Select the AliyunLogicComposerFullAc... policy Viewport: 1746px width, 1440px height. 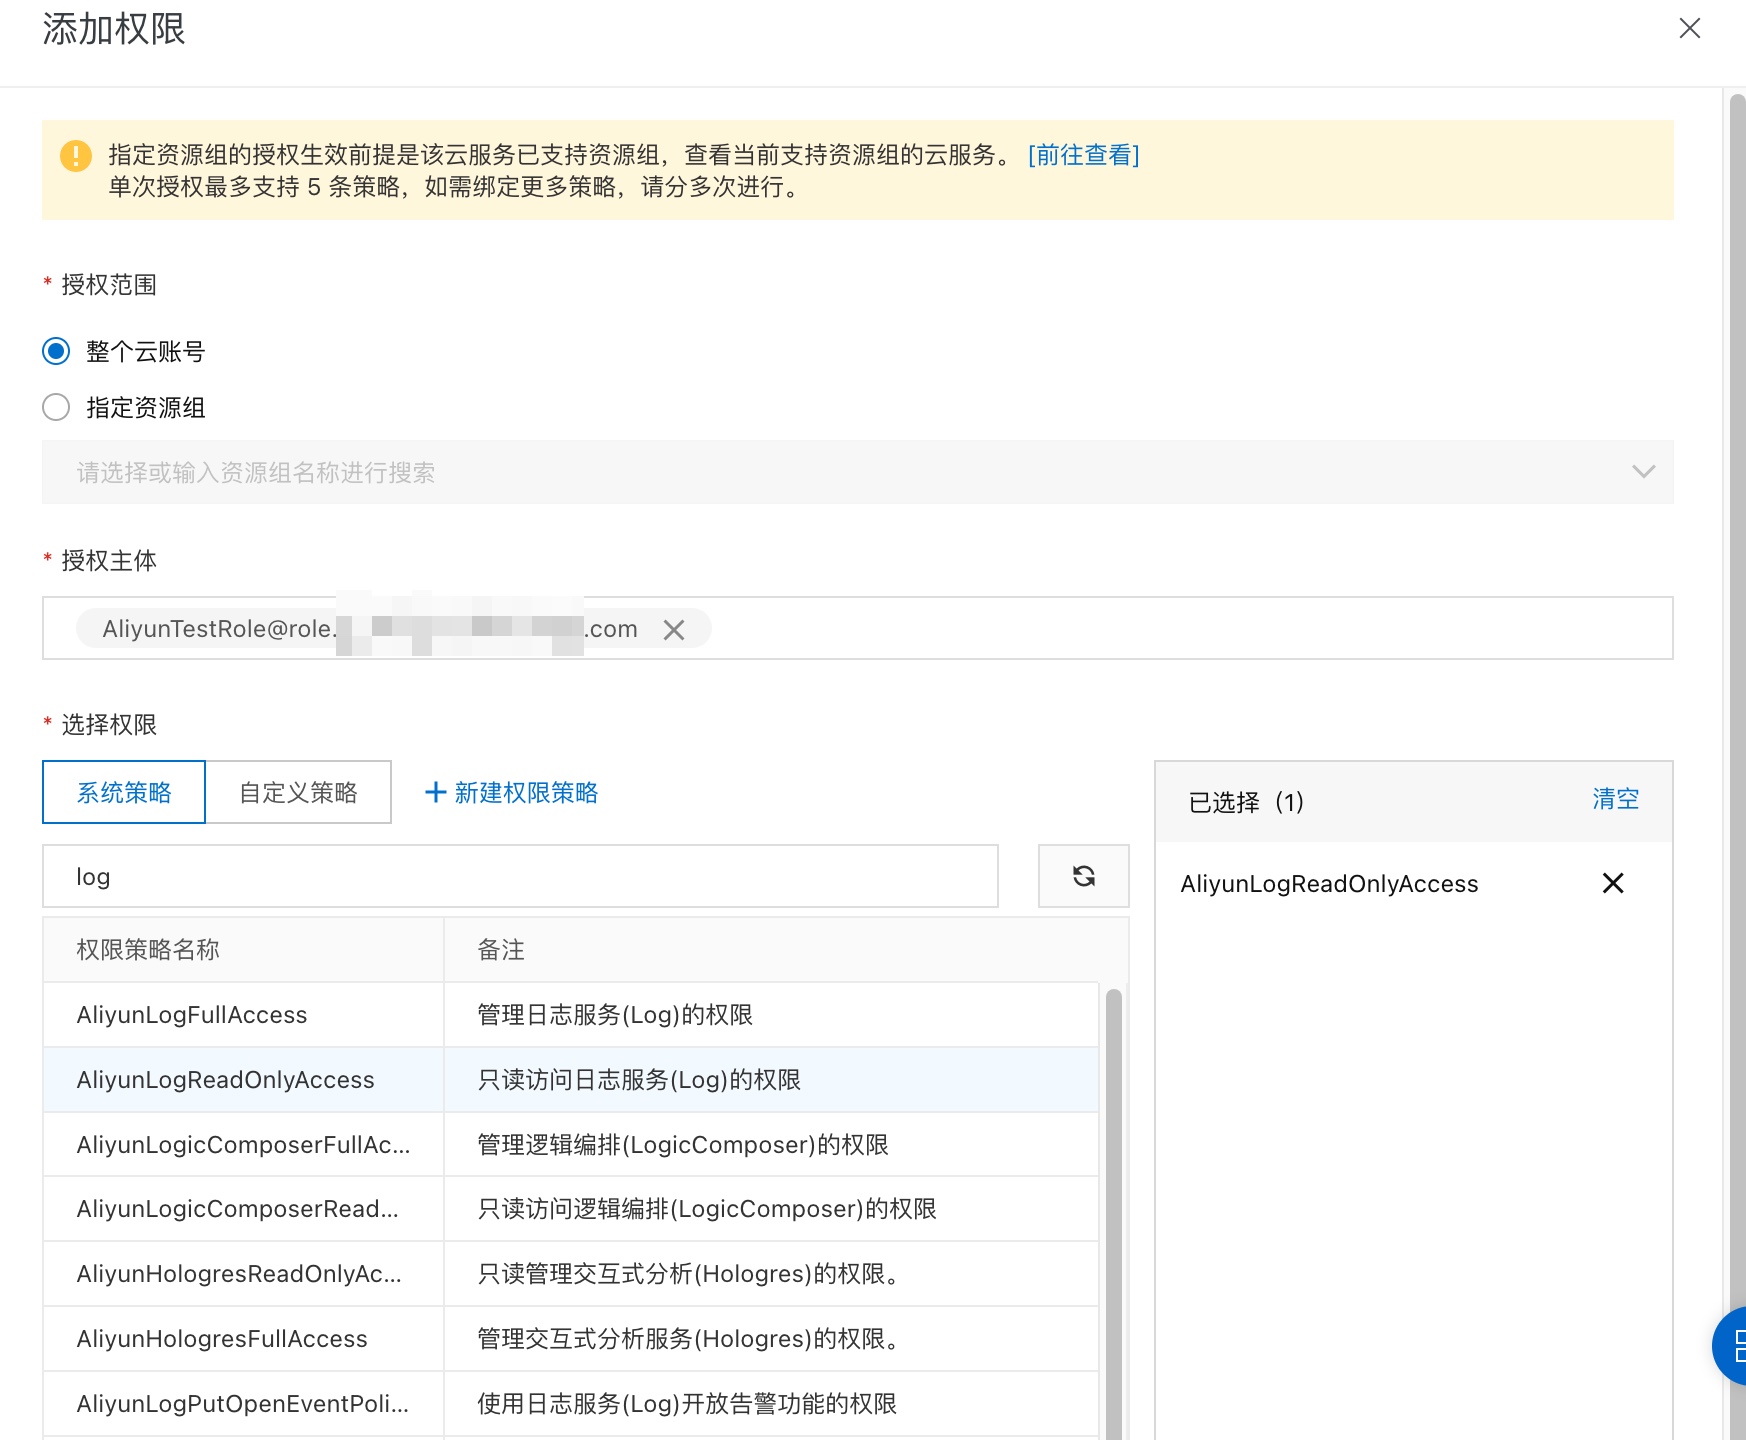click(x=570, y=1145)
